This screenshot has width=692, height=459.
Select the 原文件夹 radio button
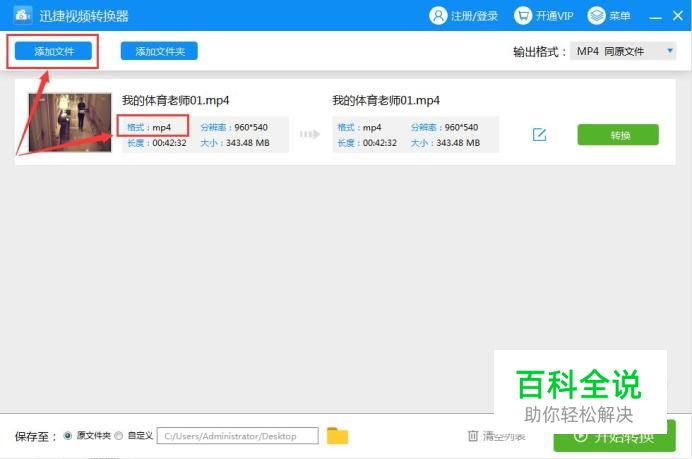68,436
